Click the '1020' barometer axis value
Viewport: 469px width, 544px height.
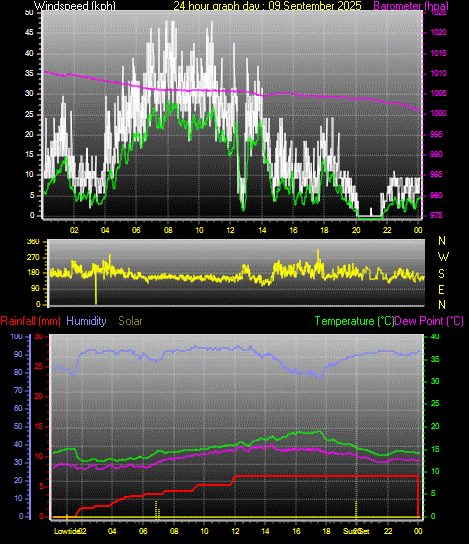[439, 33]
